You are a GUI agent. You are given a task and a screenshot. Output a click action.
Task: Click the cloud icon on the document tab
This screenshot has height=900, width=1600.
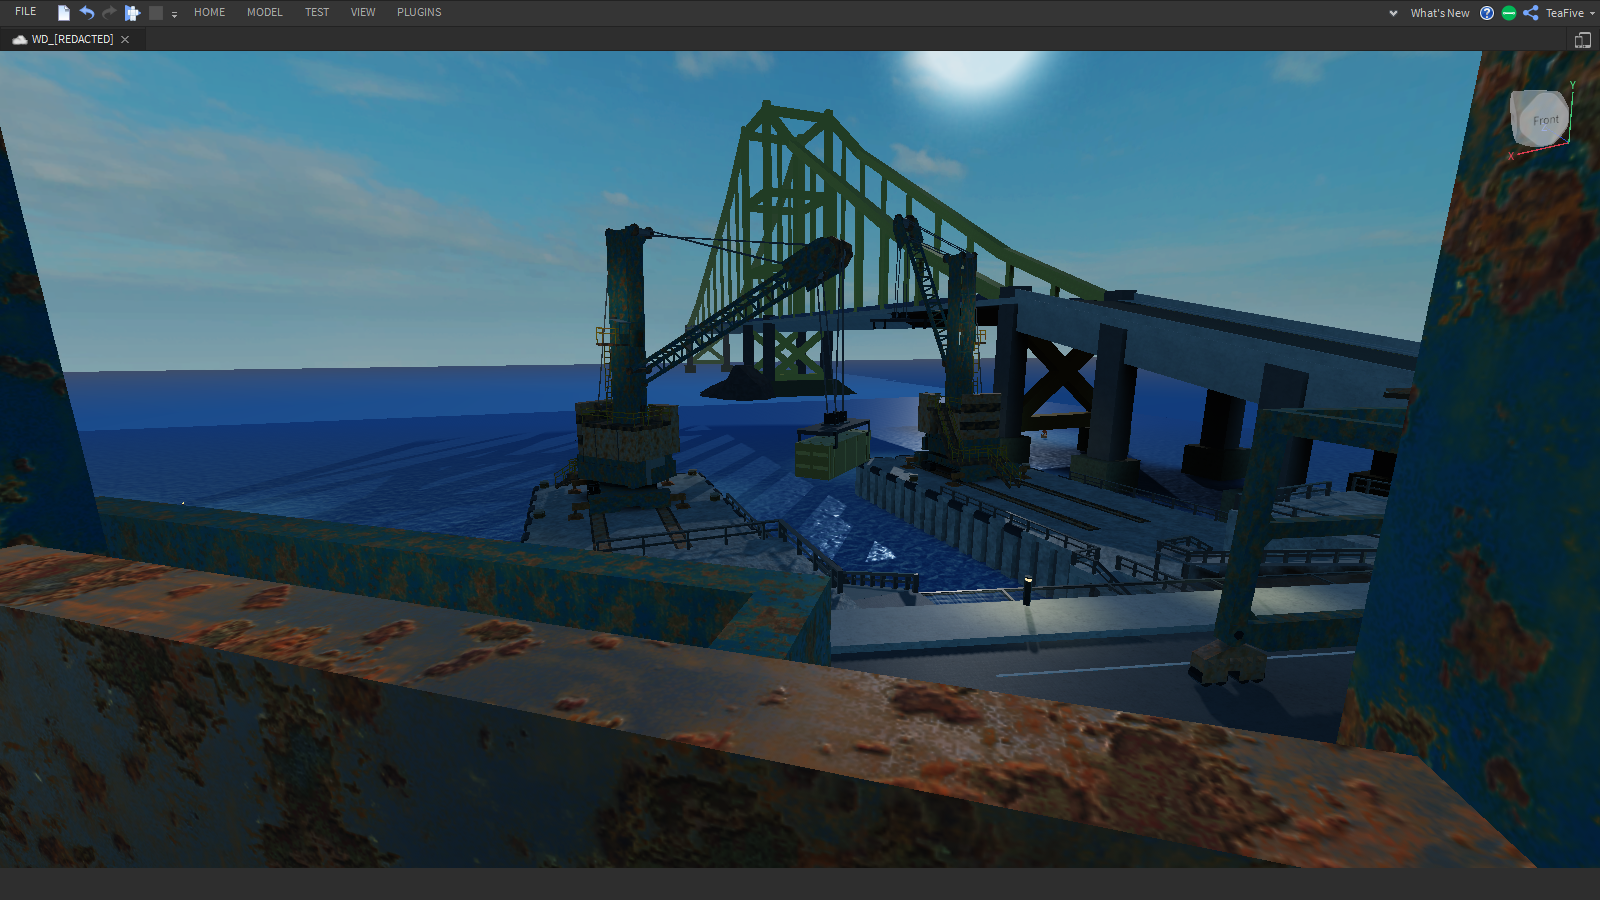pyautogui.click(x=19, y=40)
